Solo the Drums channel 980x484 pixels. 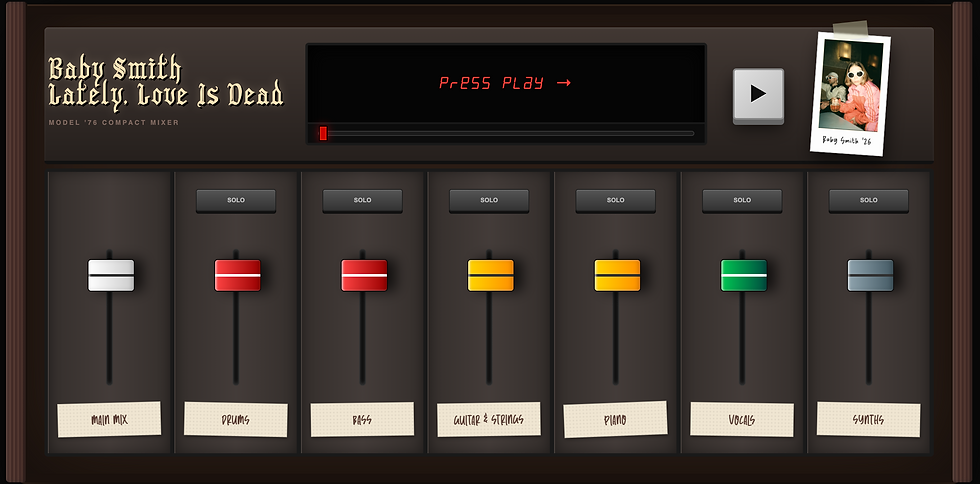click(x=236, y=201)
